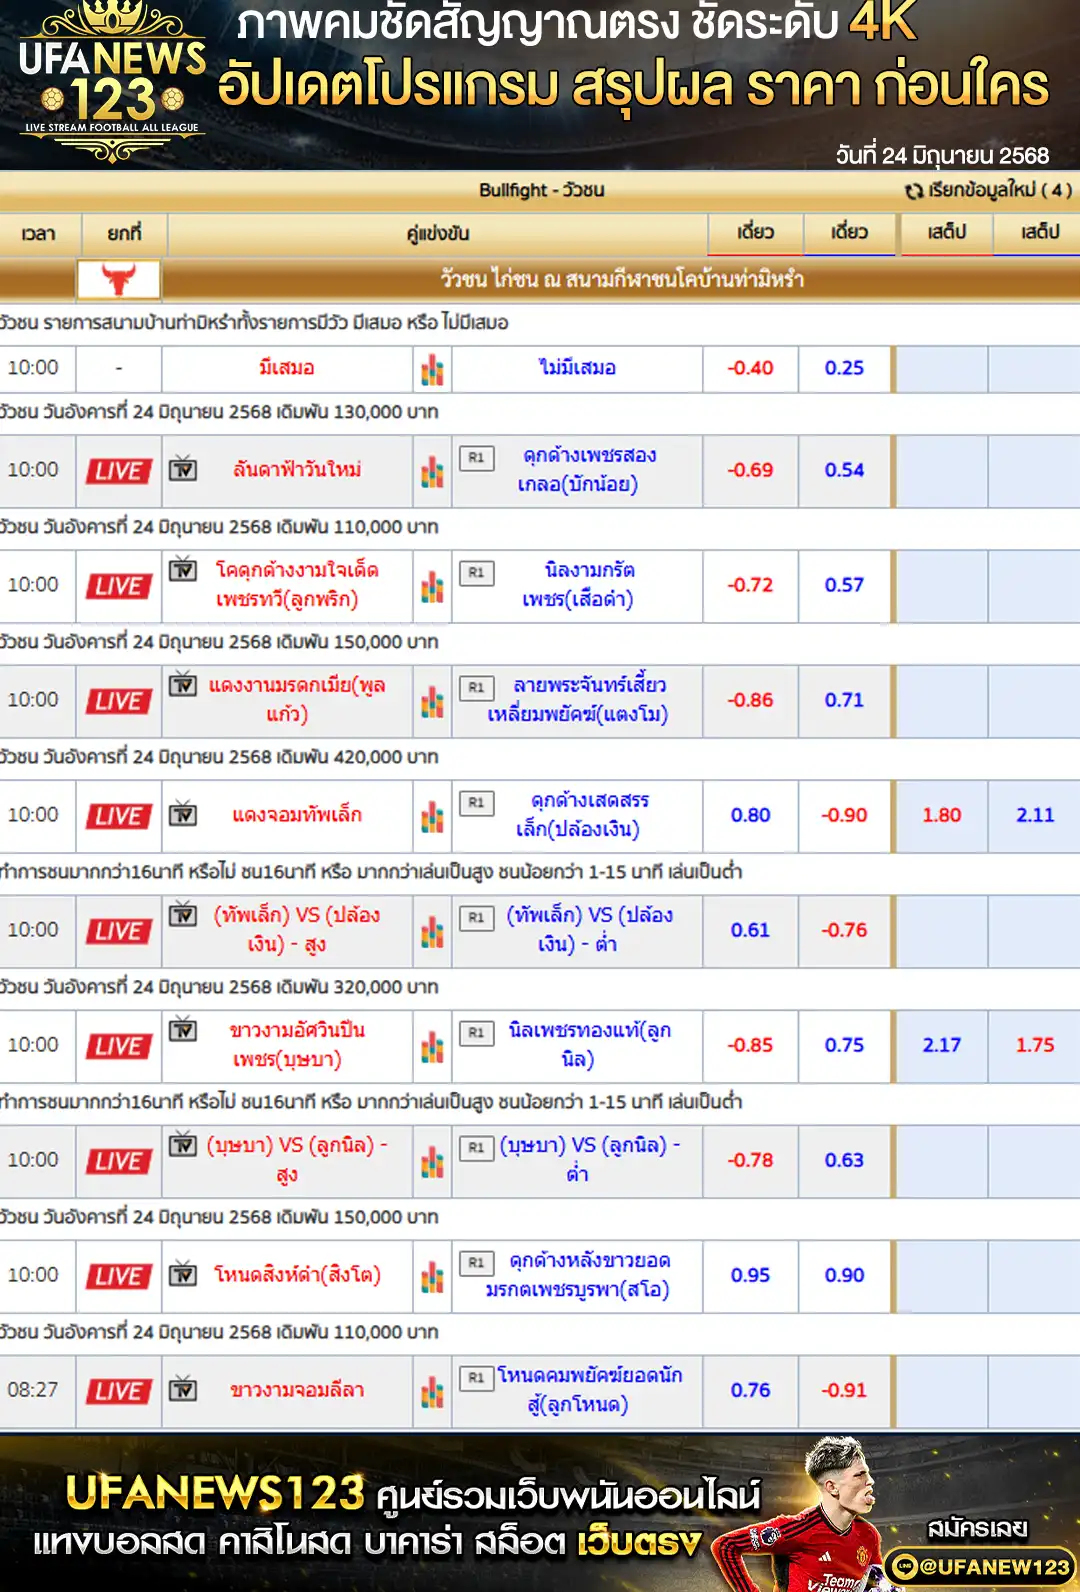Screen dimensions: 1080x1592
Task: Open stats chart for ขาวงามจอมลีลา row
Action: (432, 1391)
